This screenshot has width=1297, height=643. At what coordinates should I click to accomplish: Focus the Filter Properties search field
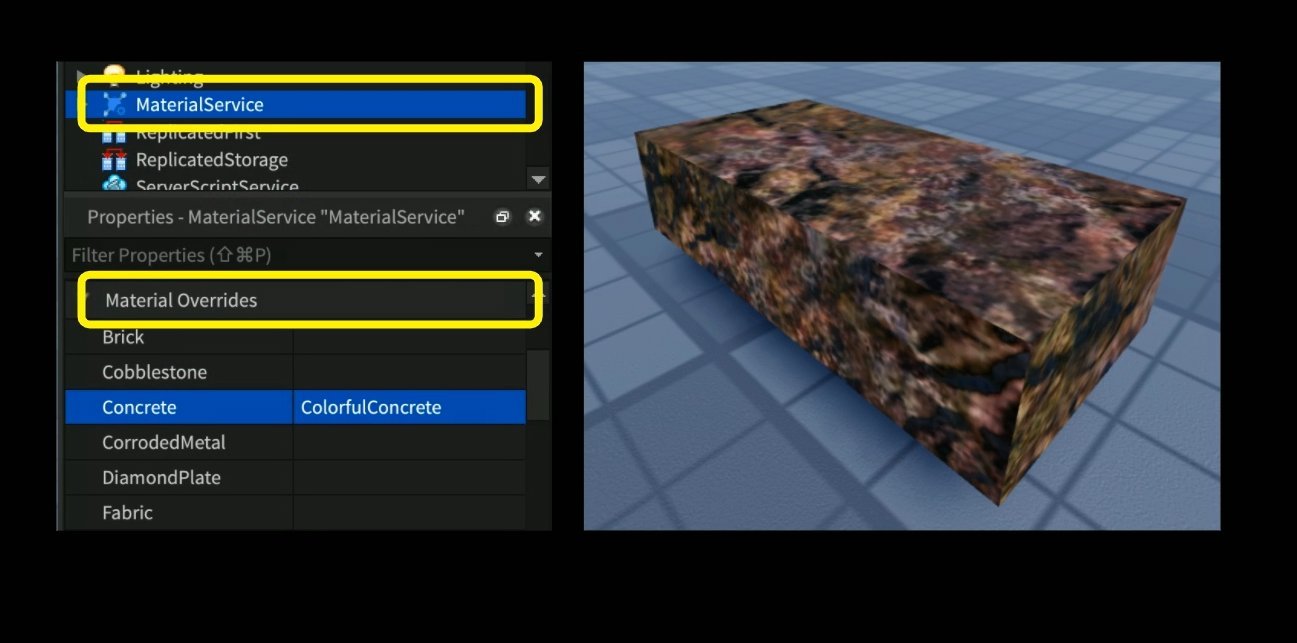(x=298, y=256)
